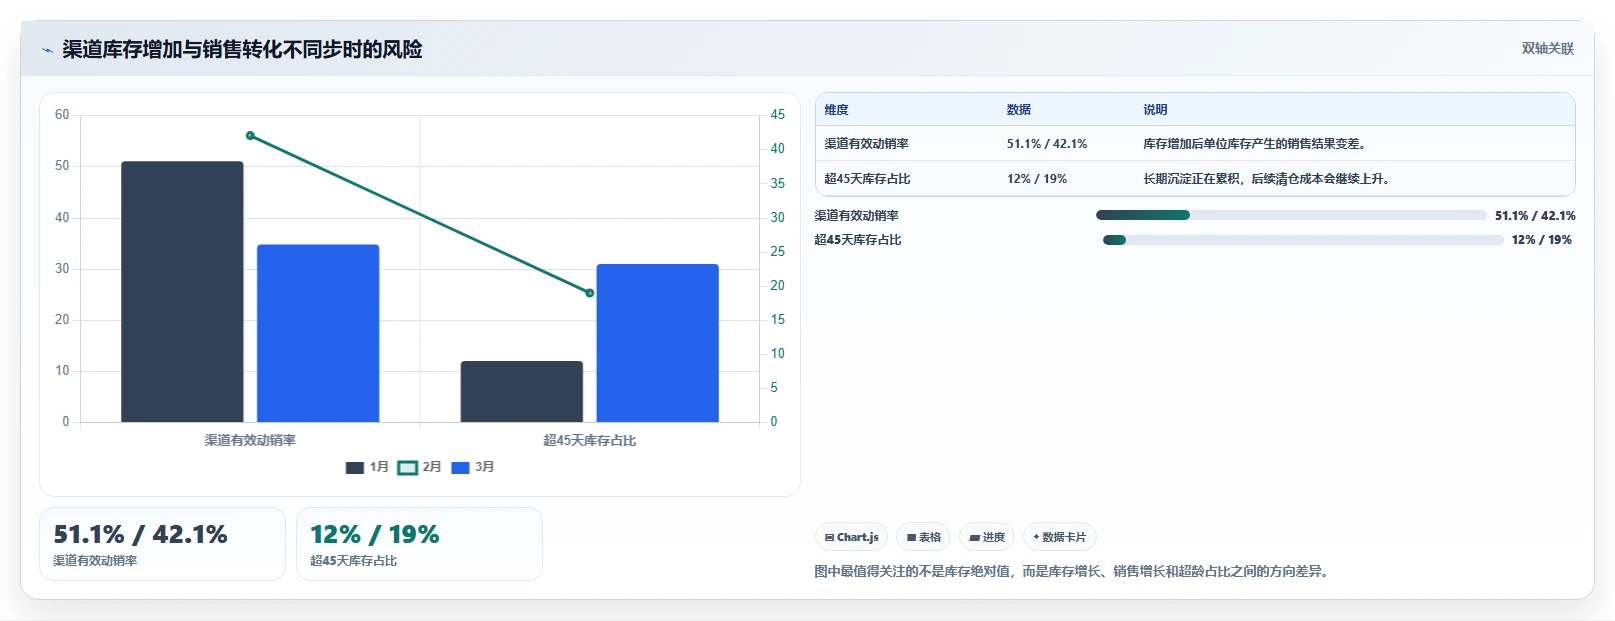Click the 说明 column header

pos(1156,110)
